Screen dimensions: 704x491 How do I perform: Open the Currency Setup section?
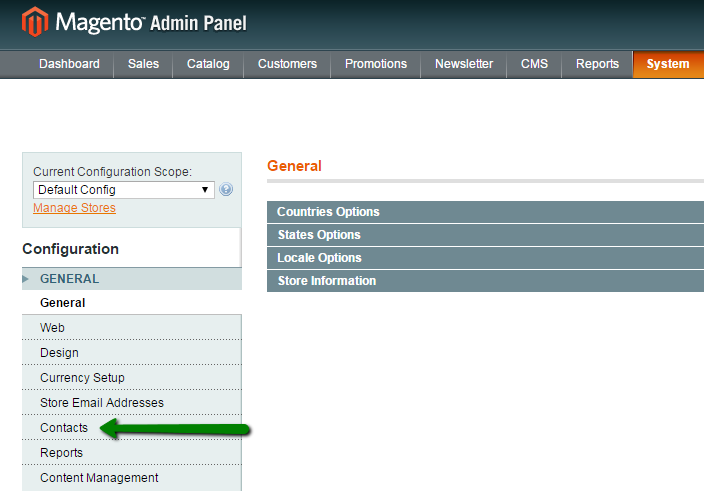tap(132, 377)
